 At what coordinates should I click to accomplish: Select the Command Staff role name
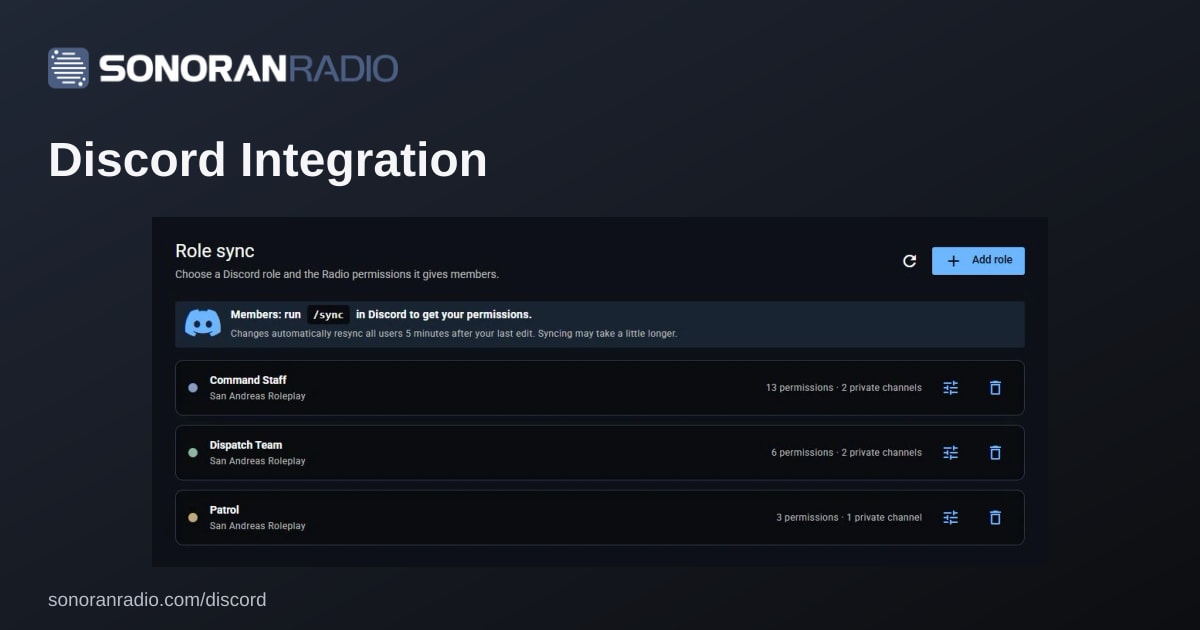248,380
